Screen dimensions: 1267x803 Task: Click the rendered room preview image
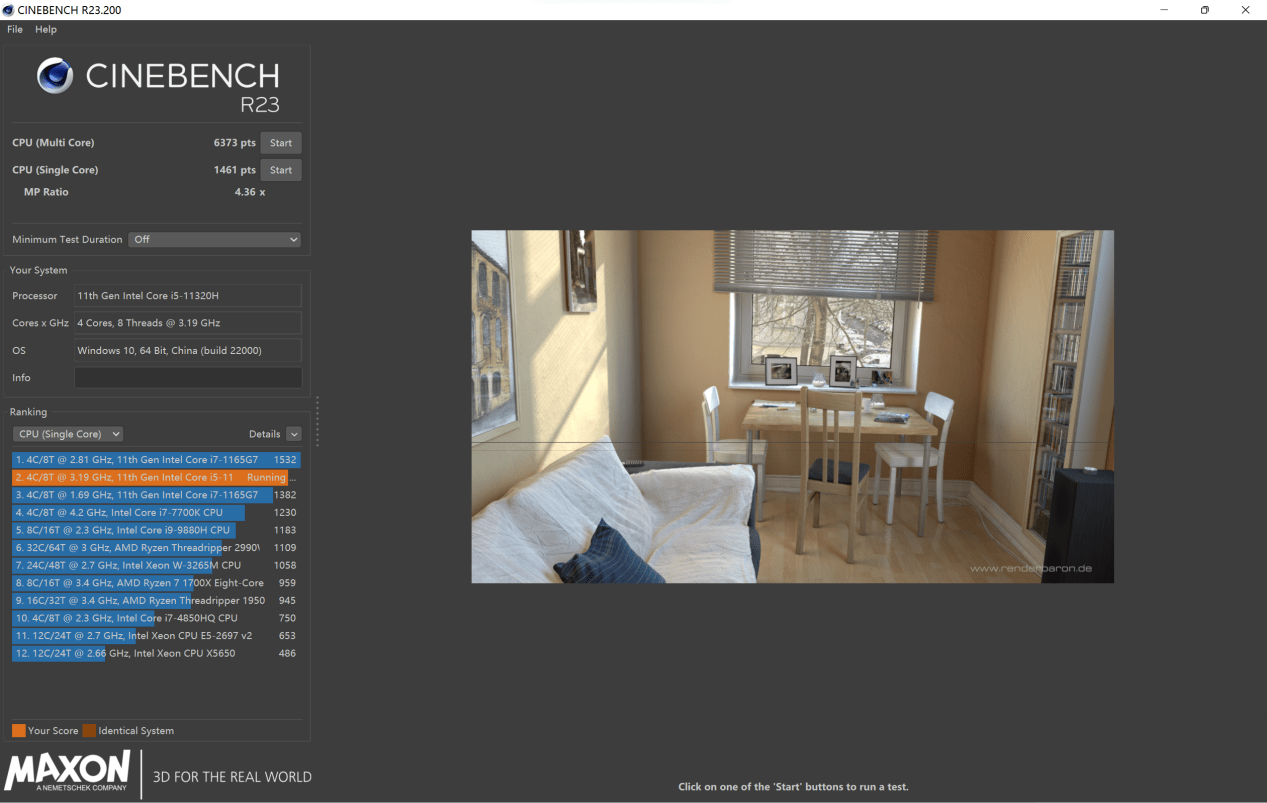(792, 407)
